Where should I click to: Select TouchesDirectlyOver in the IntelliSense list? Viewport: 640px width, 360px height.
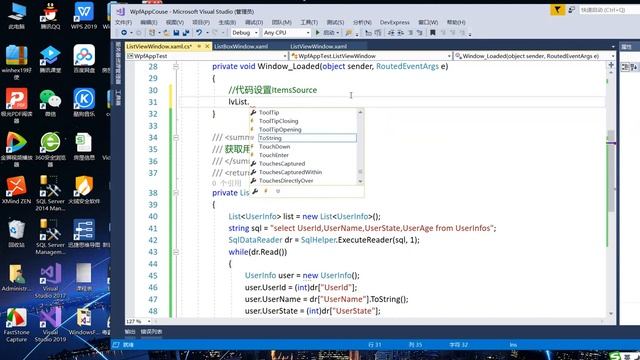pos(286,181)
